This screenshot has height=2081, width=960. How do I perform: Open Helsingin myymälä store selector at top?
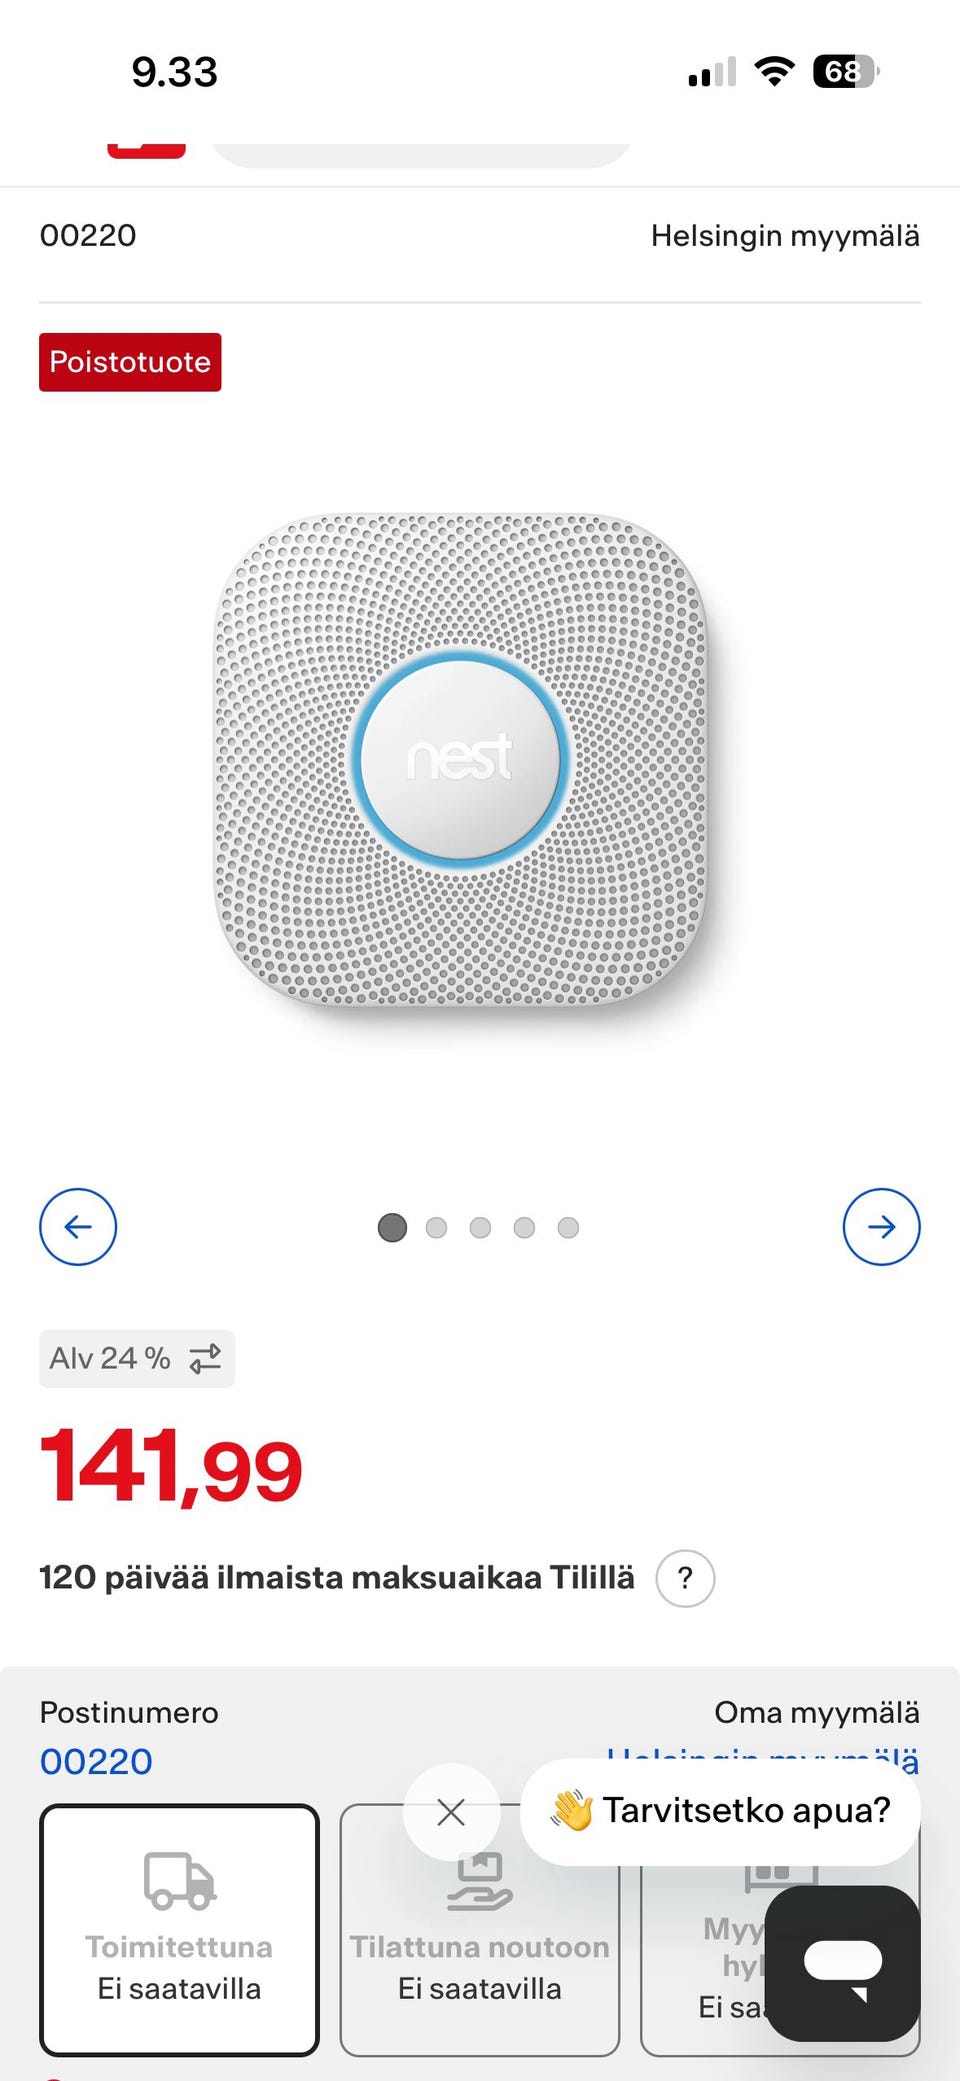[x=785, y=236]
